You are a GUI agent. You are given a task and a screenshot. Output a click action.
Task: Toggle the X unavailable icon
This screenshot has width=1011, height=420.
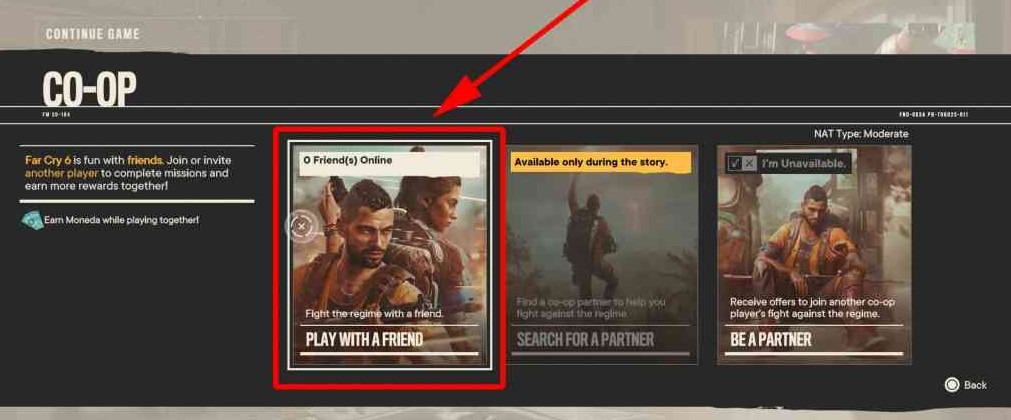(749, 164)
